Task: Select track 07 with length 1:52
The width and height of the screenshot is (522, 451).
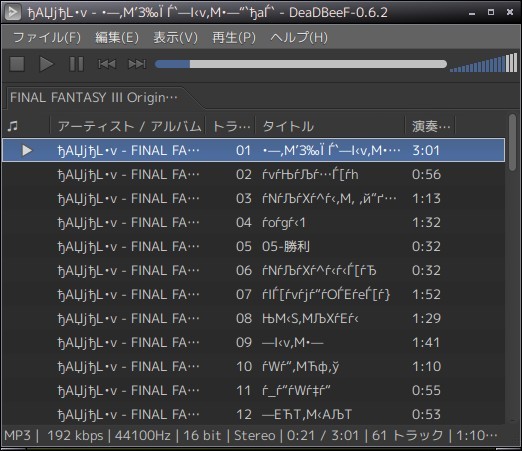Action: click(254, 294)
